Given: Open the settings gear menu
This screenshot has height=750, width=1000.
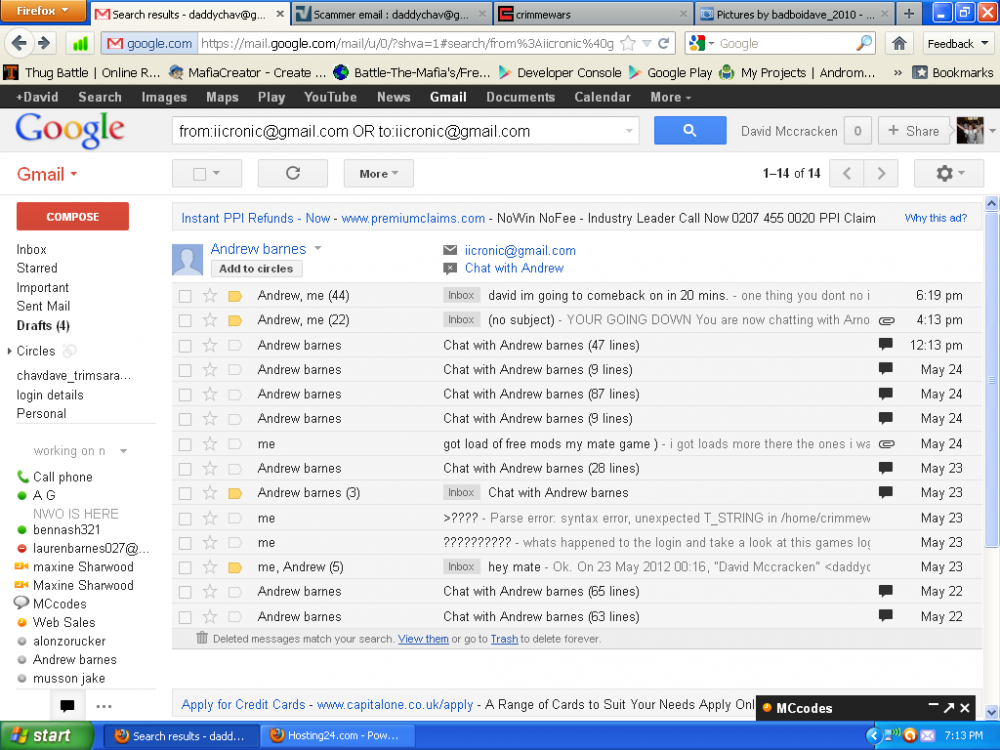Looking at the screenshot, I should tap(948, 173).
